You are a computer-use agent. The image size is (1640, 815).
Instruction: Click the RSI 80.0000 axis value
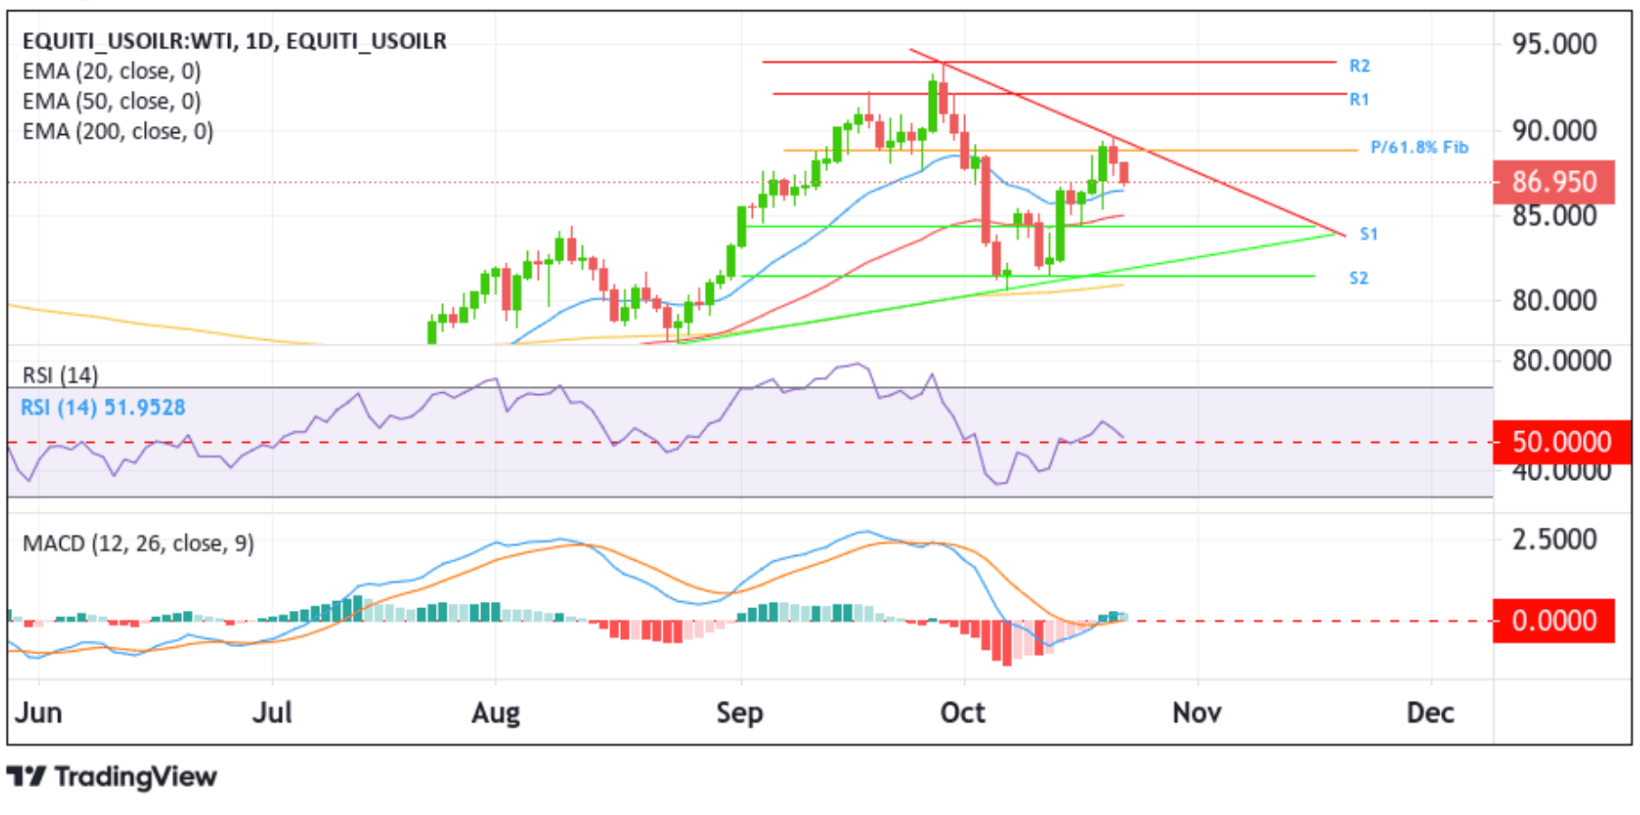(x=1561, y=360)
